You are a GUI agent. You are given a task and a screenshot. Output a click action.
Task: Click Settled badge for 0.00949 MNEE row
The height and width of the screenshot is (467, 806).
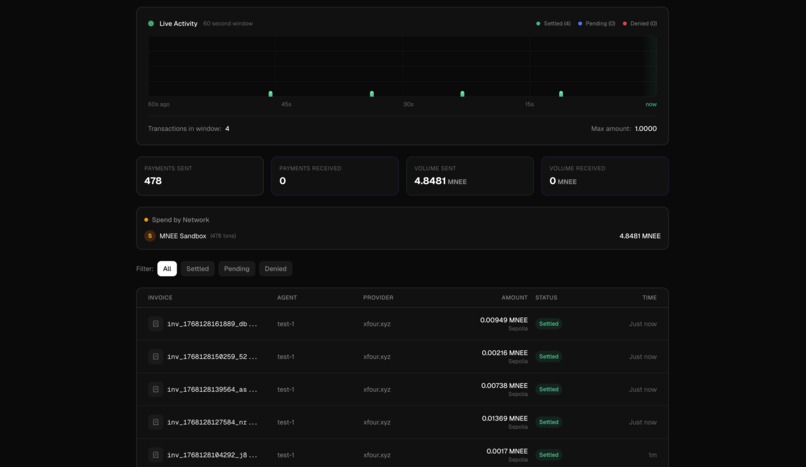point(548,324)
